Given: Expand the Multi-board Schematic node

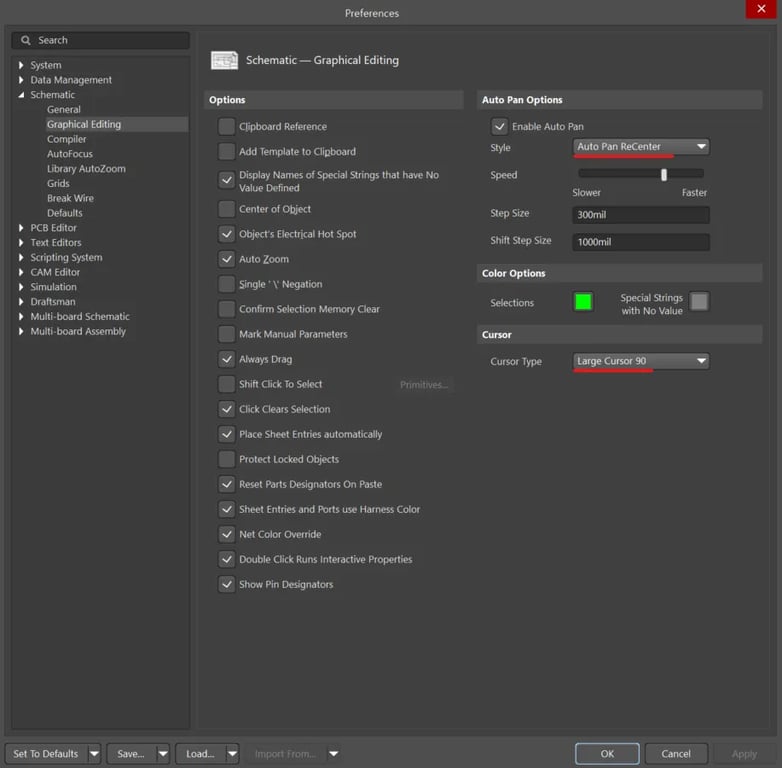Looking at the screenshot, I should click(21, 317).
